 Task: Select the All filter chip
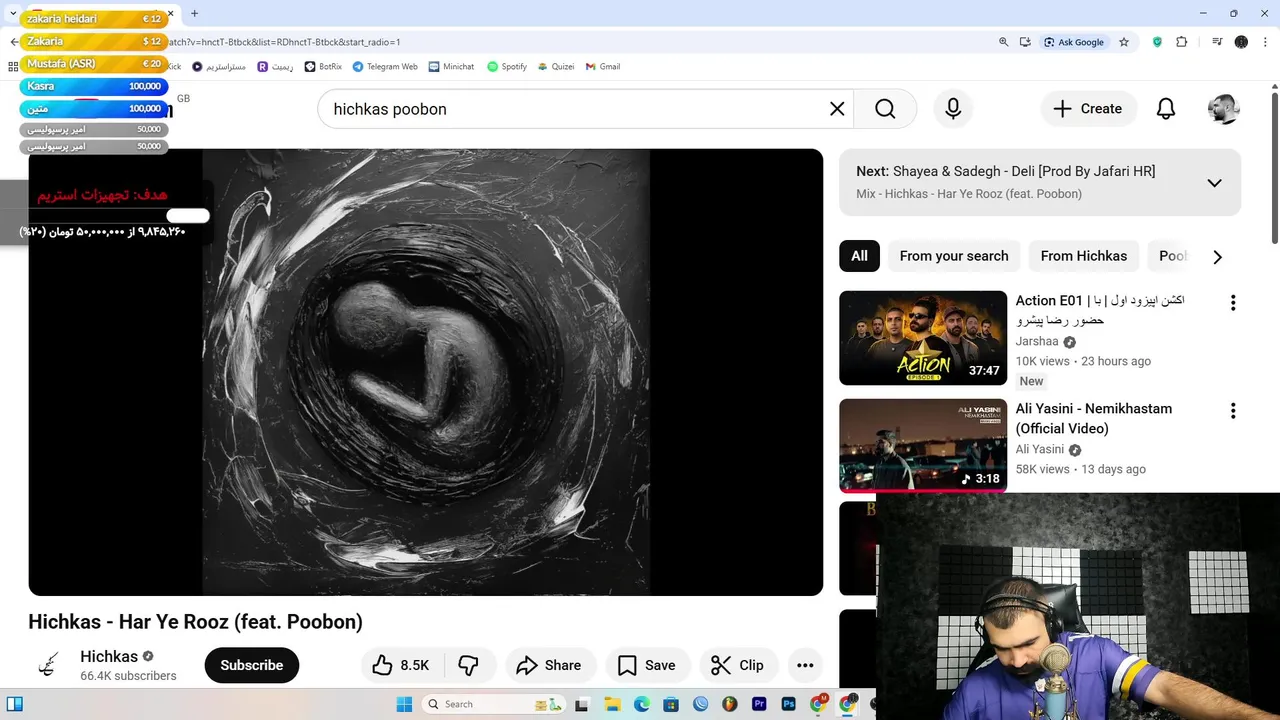coord(859,256)
